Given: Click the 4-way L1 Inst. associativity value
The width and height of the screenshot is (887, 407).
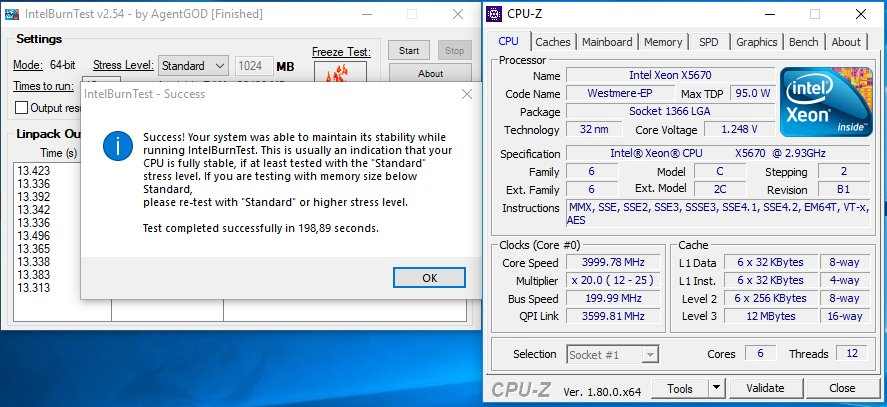Looking at the screenshot, I should (845, 281).
